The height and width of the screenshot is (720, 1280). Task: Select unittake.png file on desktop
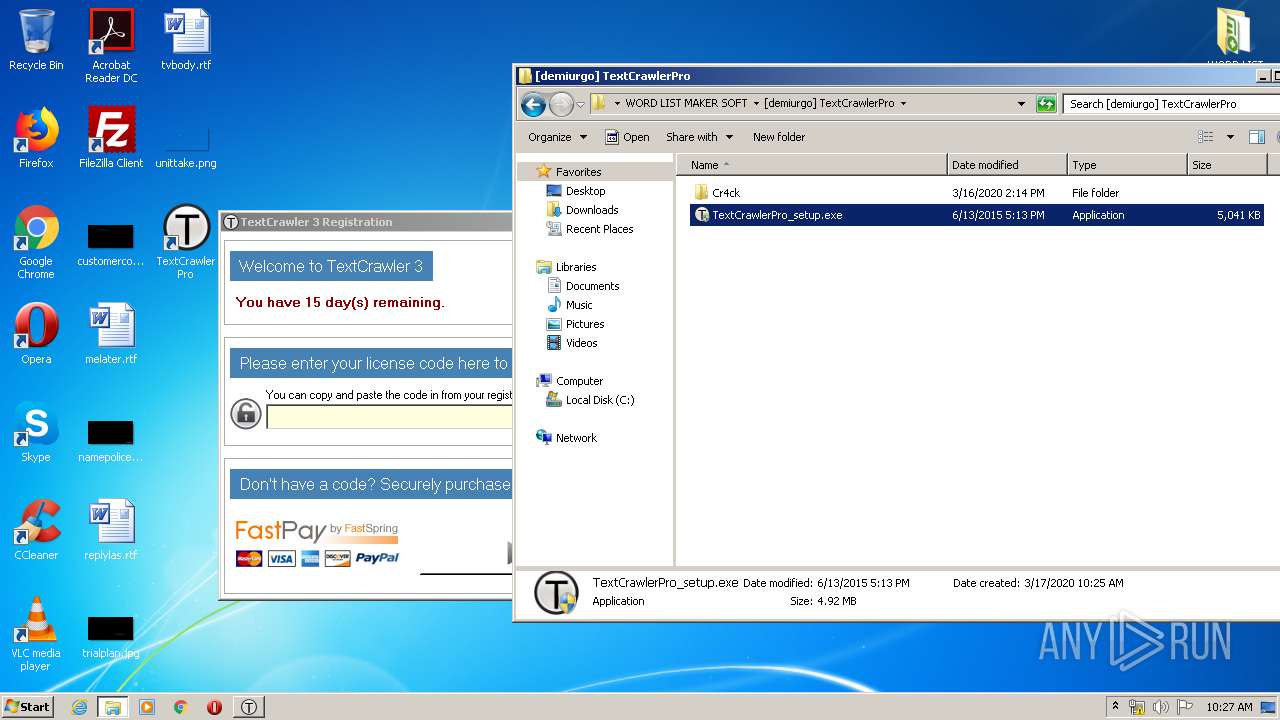click(186, 146)
